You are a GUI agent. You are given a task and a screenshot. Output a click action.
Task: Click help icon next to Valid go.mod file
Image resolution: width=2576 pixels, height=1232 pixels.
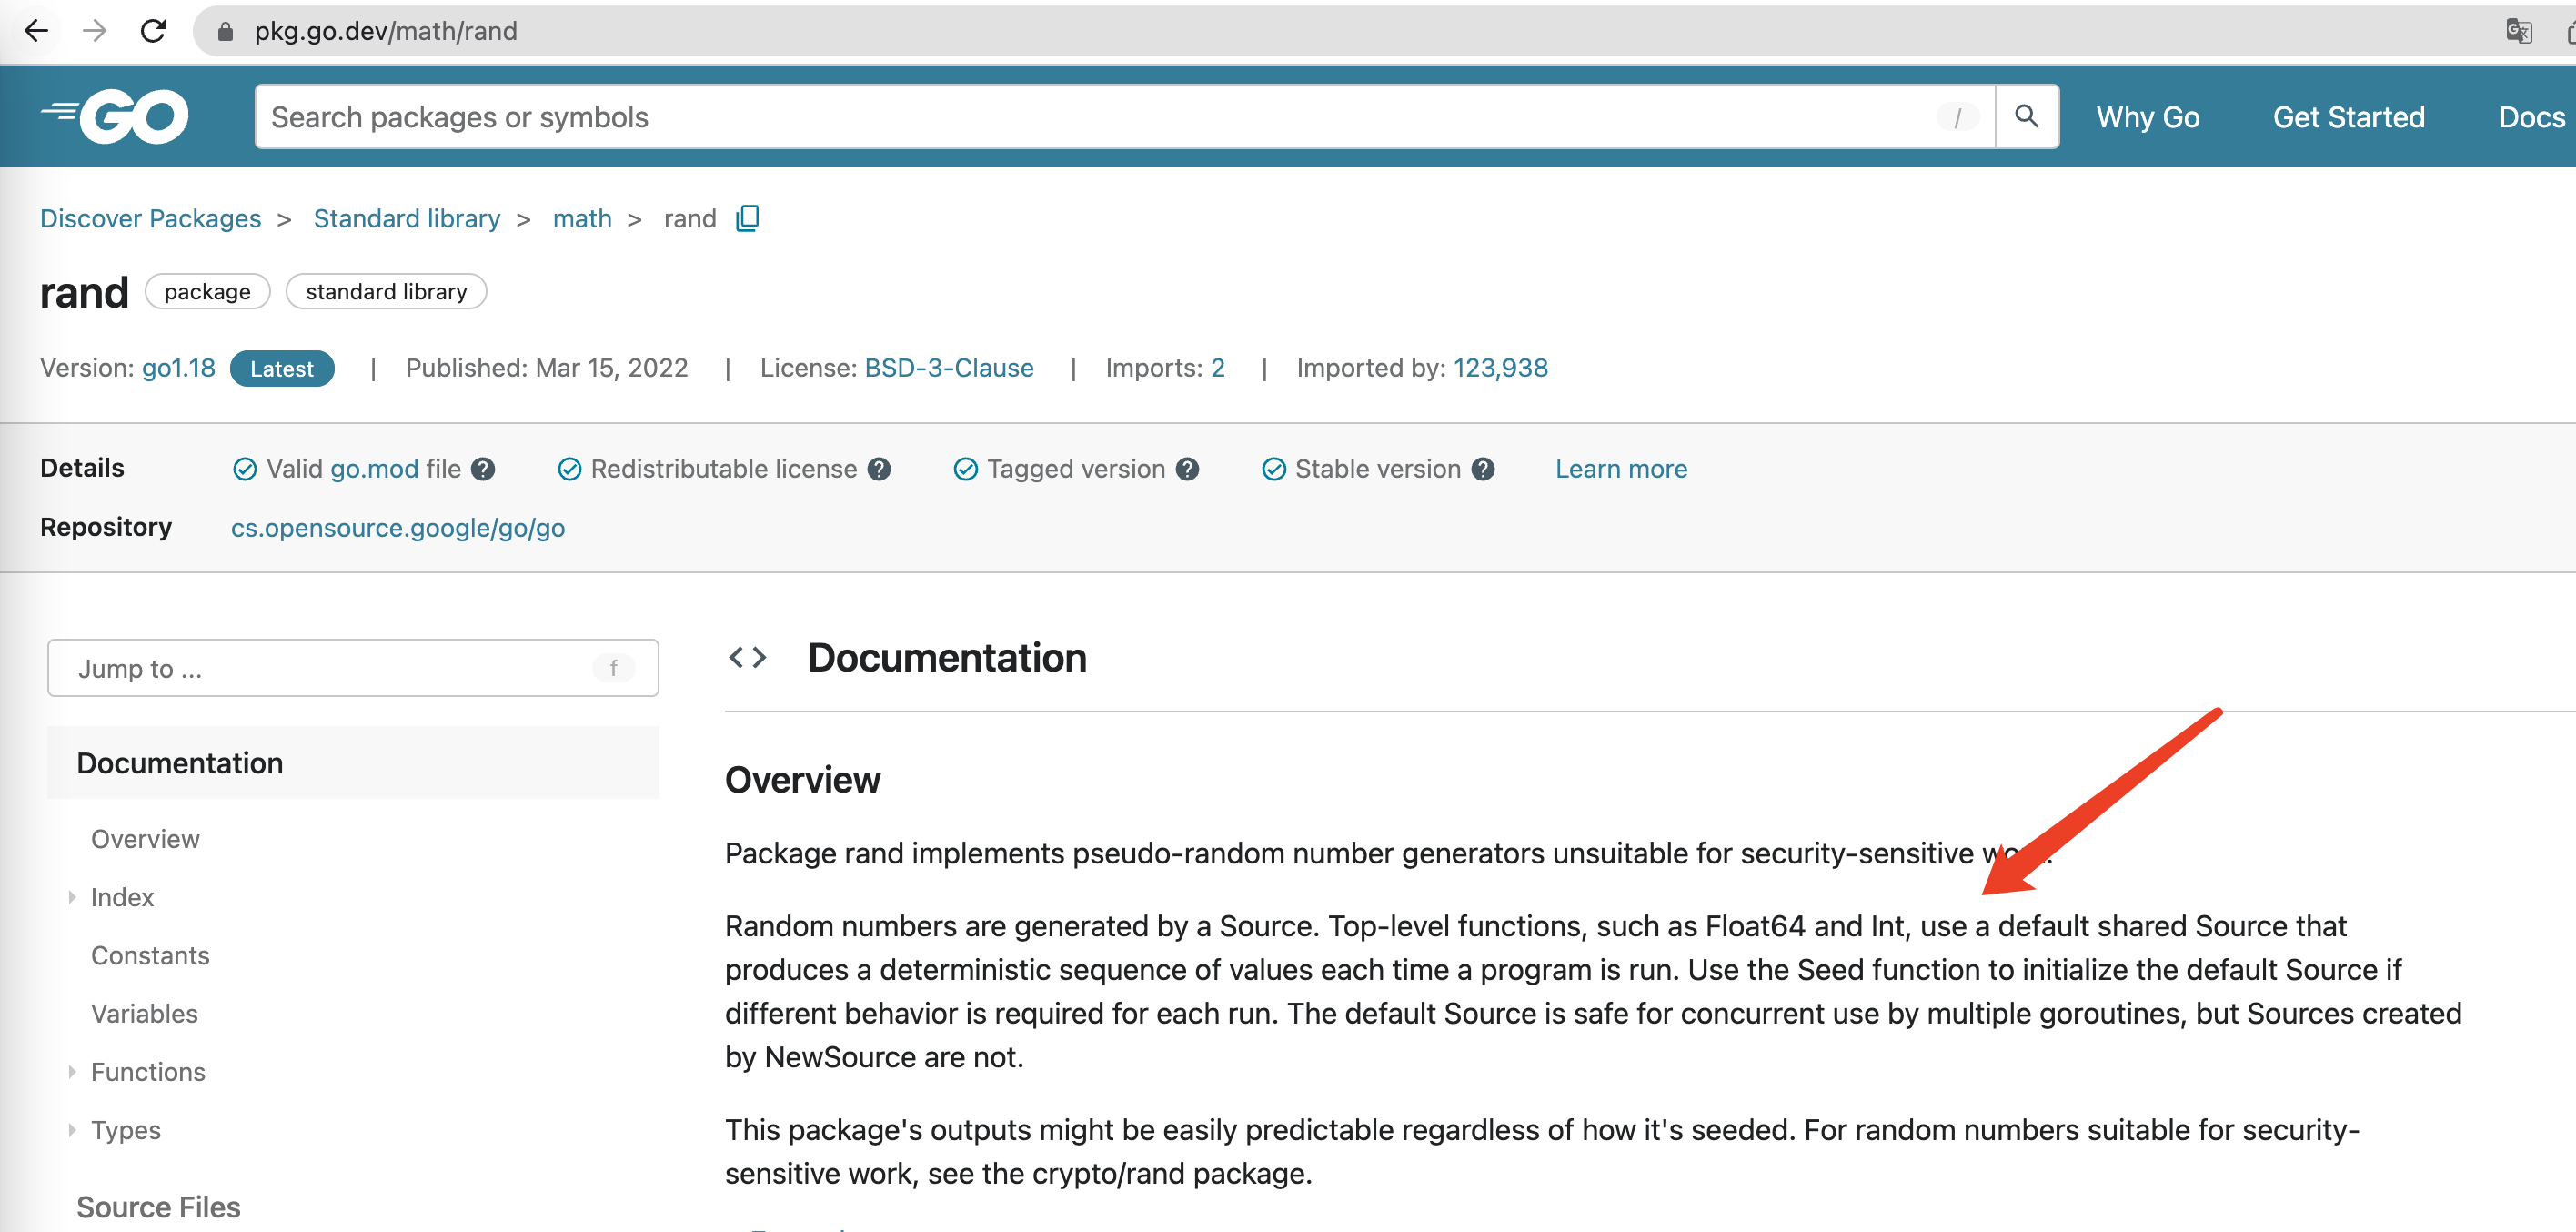[x=483, y=469]
